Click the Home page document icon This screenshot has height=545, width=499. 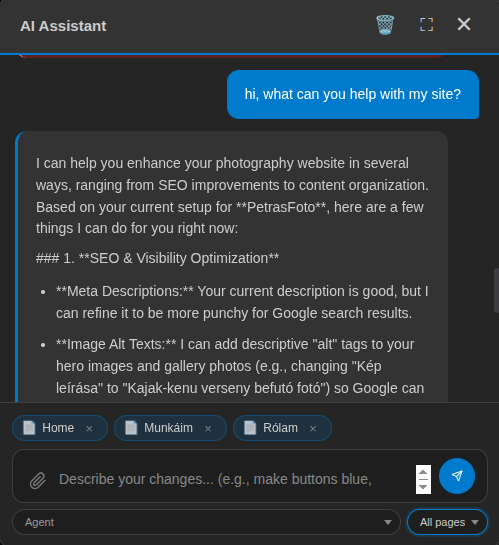29,428
